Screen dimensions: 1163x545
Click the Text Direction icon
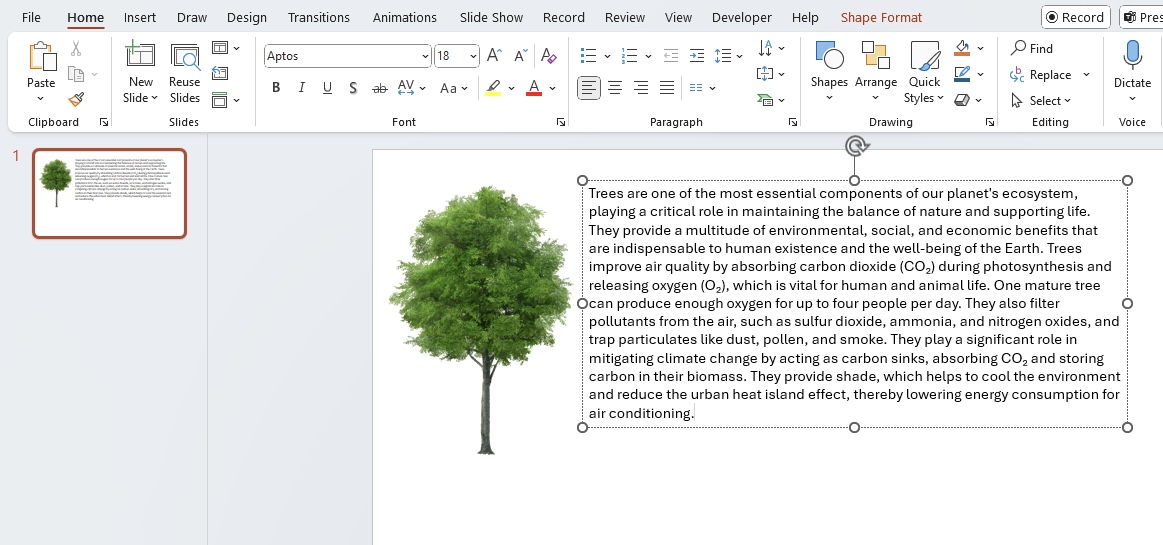(765, 48)
